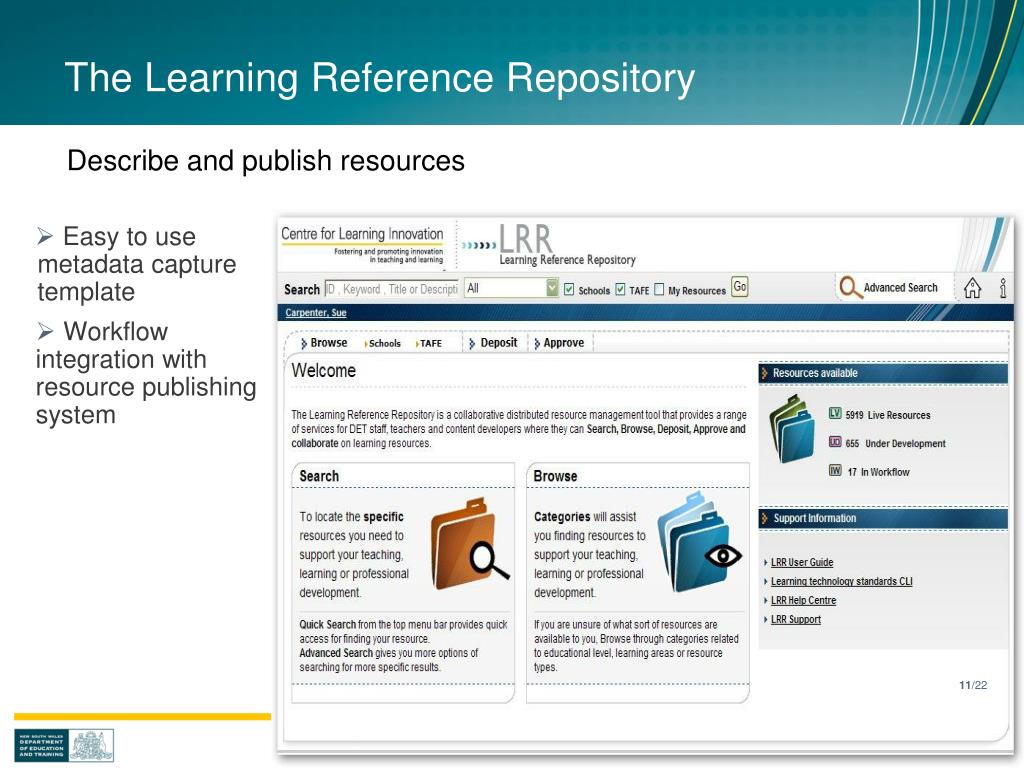1024x768 pixels.
Task: Enable the My Resources checkbox
Action: [x=659, y=289]
